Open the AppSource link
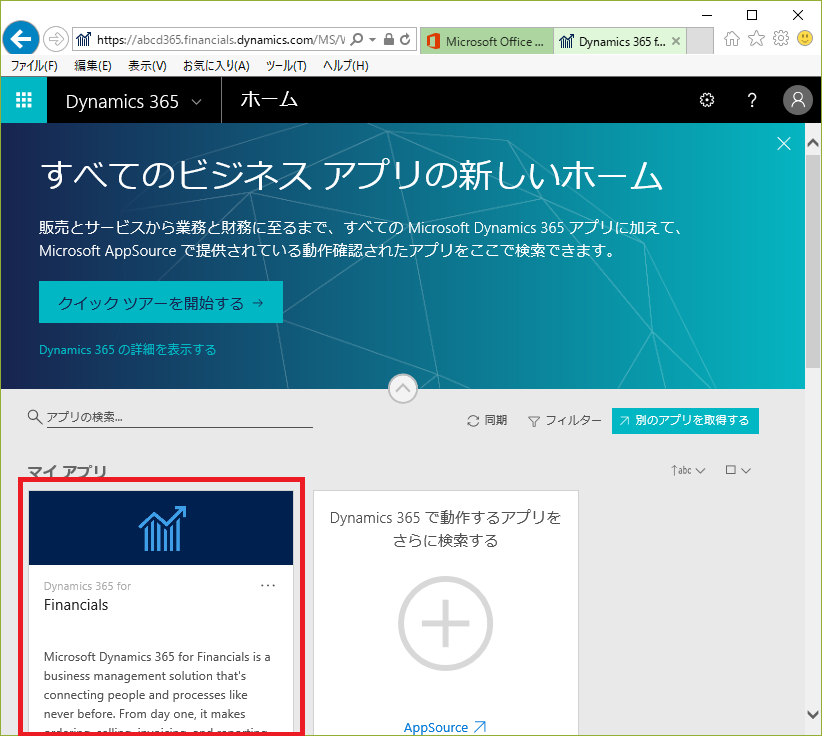 [445, 727]
